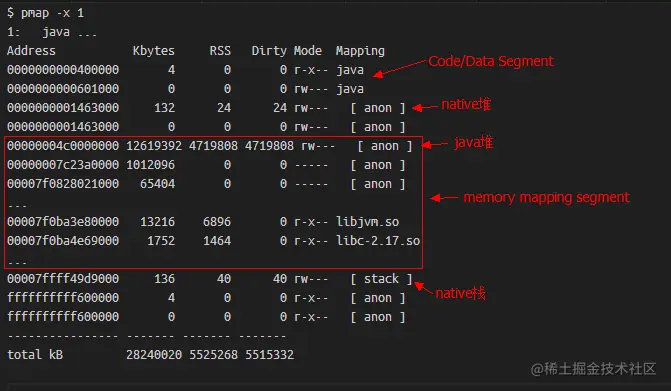Screen dimensions: 671x391
Task: Click the rw--- mode in the stack row
Action: (x=311, y=279)
